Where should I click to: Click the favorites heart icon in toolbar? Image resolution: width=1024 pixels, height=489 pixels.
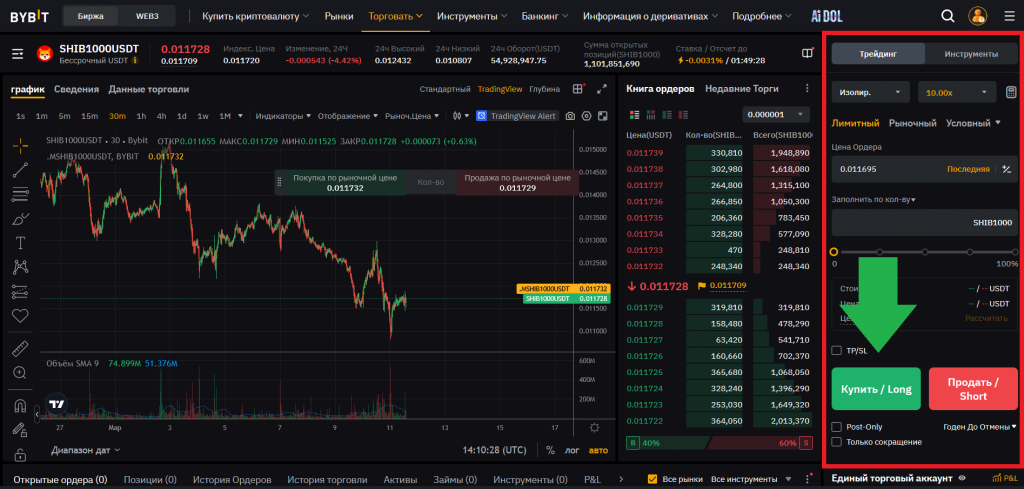pos(20,315)
